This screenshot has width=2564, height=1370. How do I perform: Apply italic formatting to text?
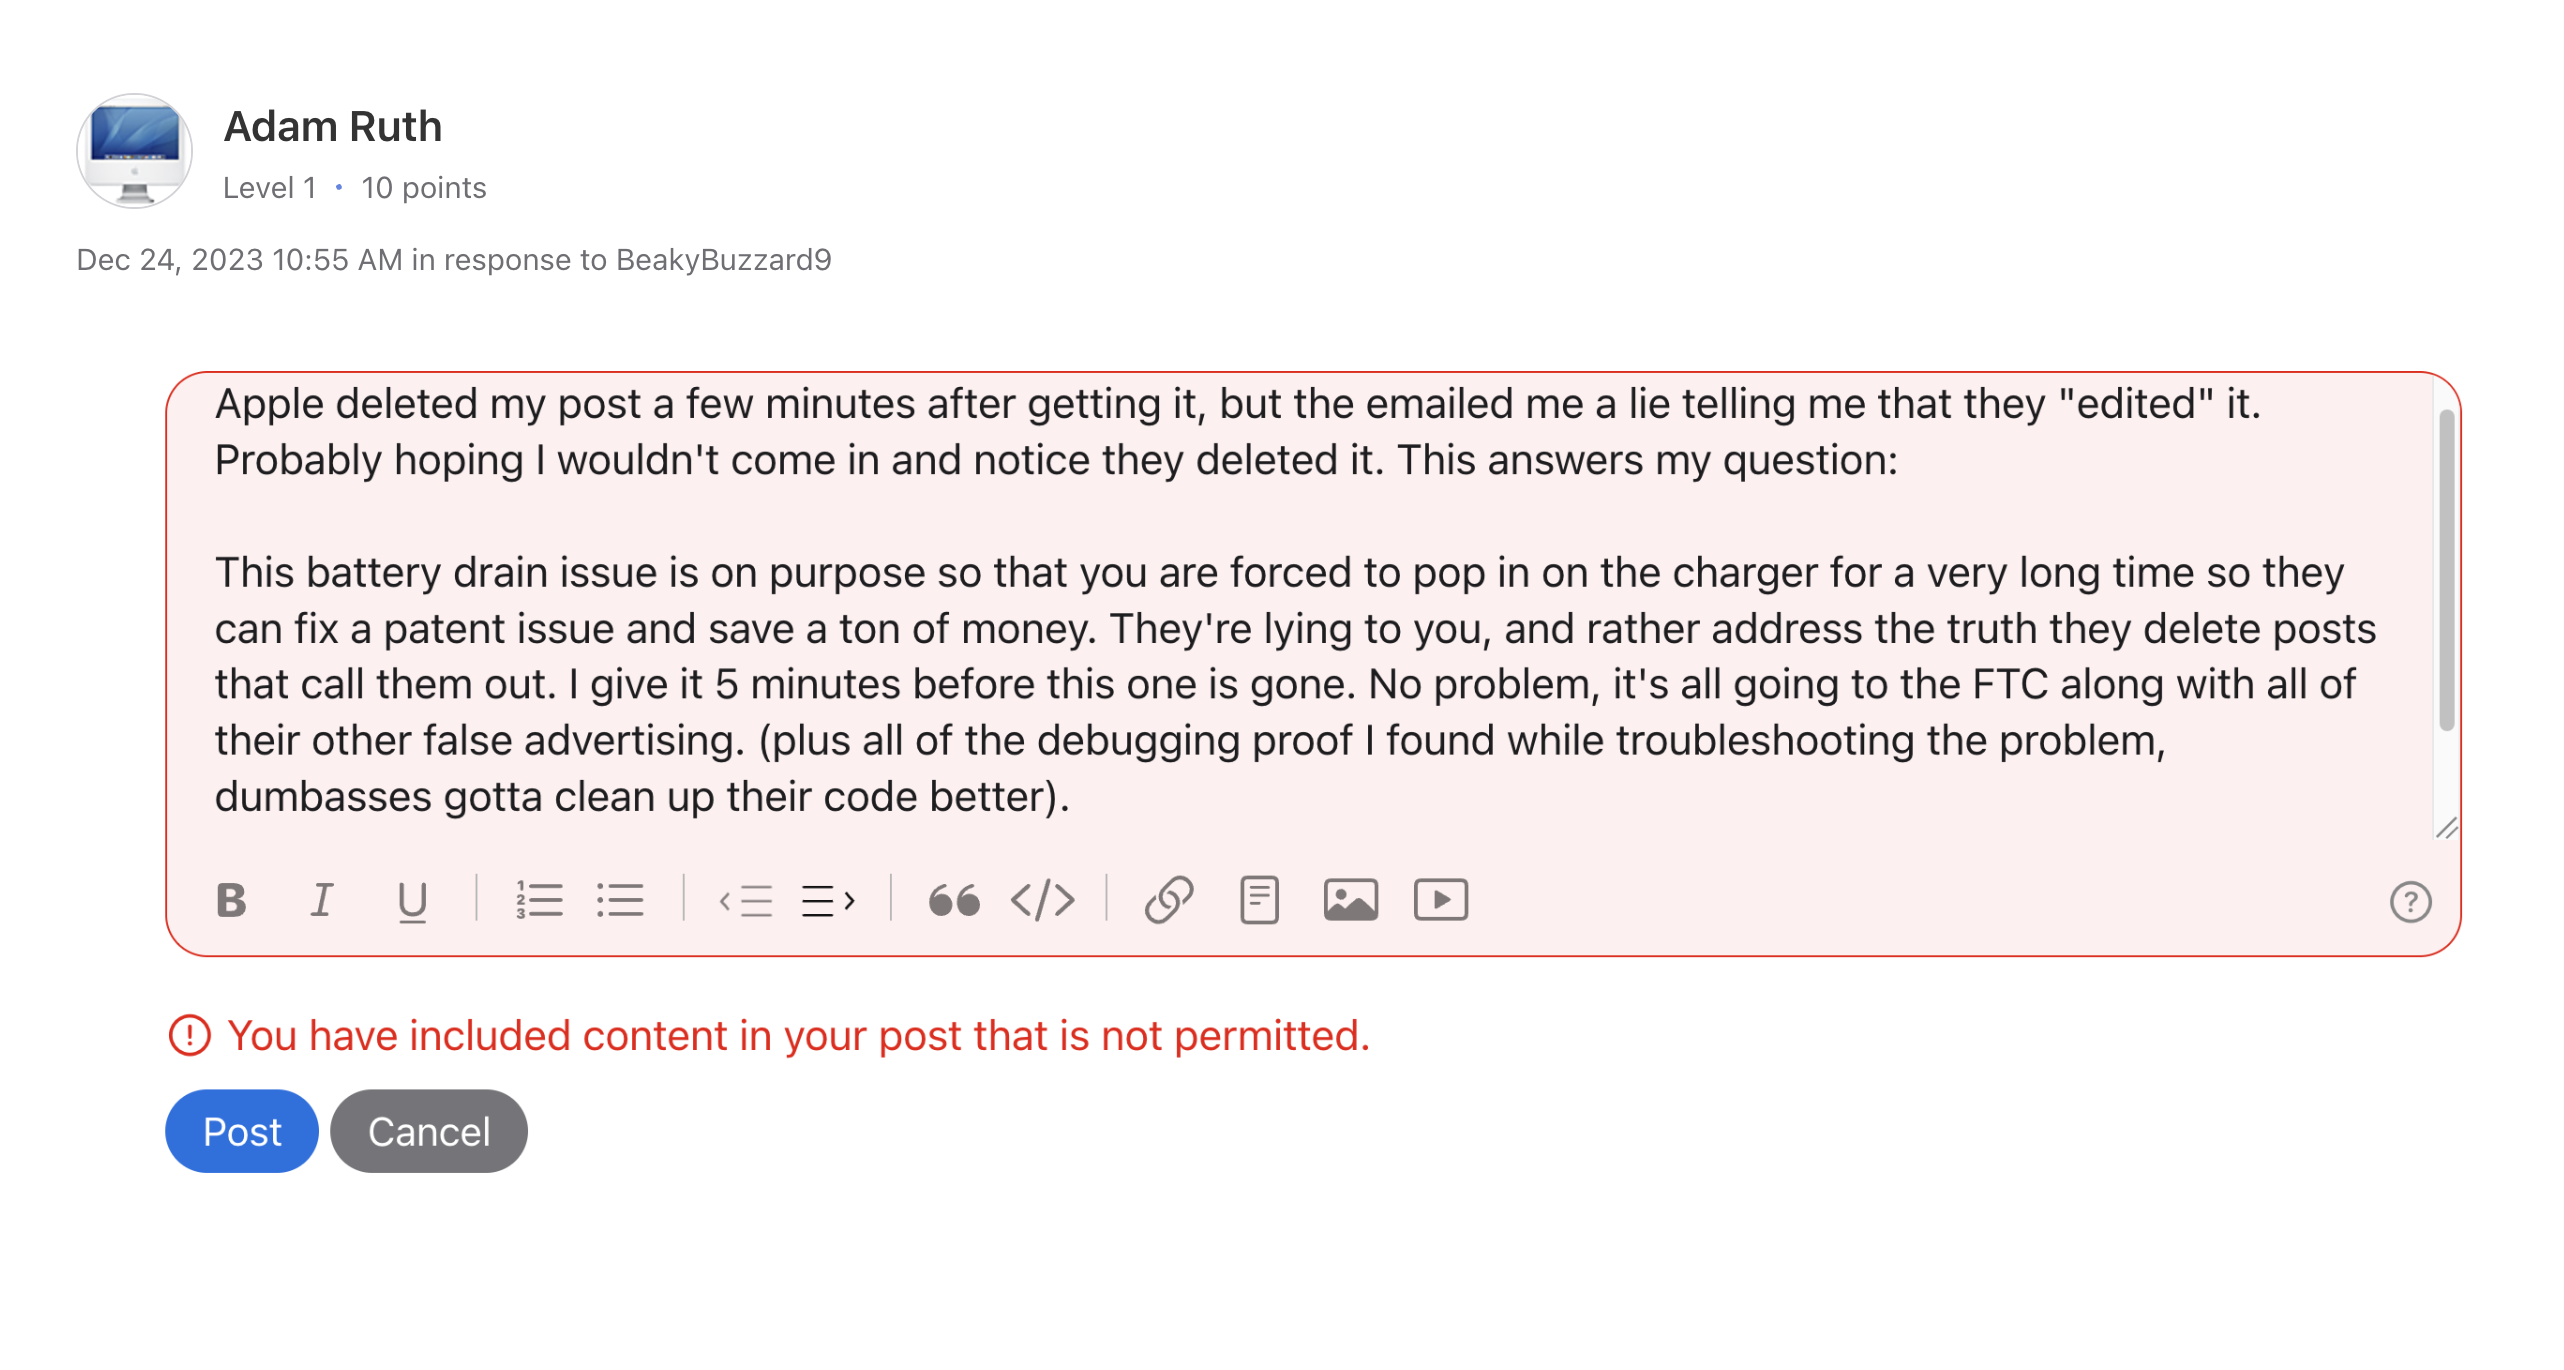tap(321, 900)
